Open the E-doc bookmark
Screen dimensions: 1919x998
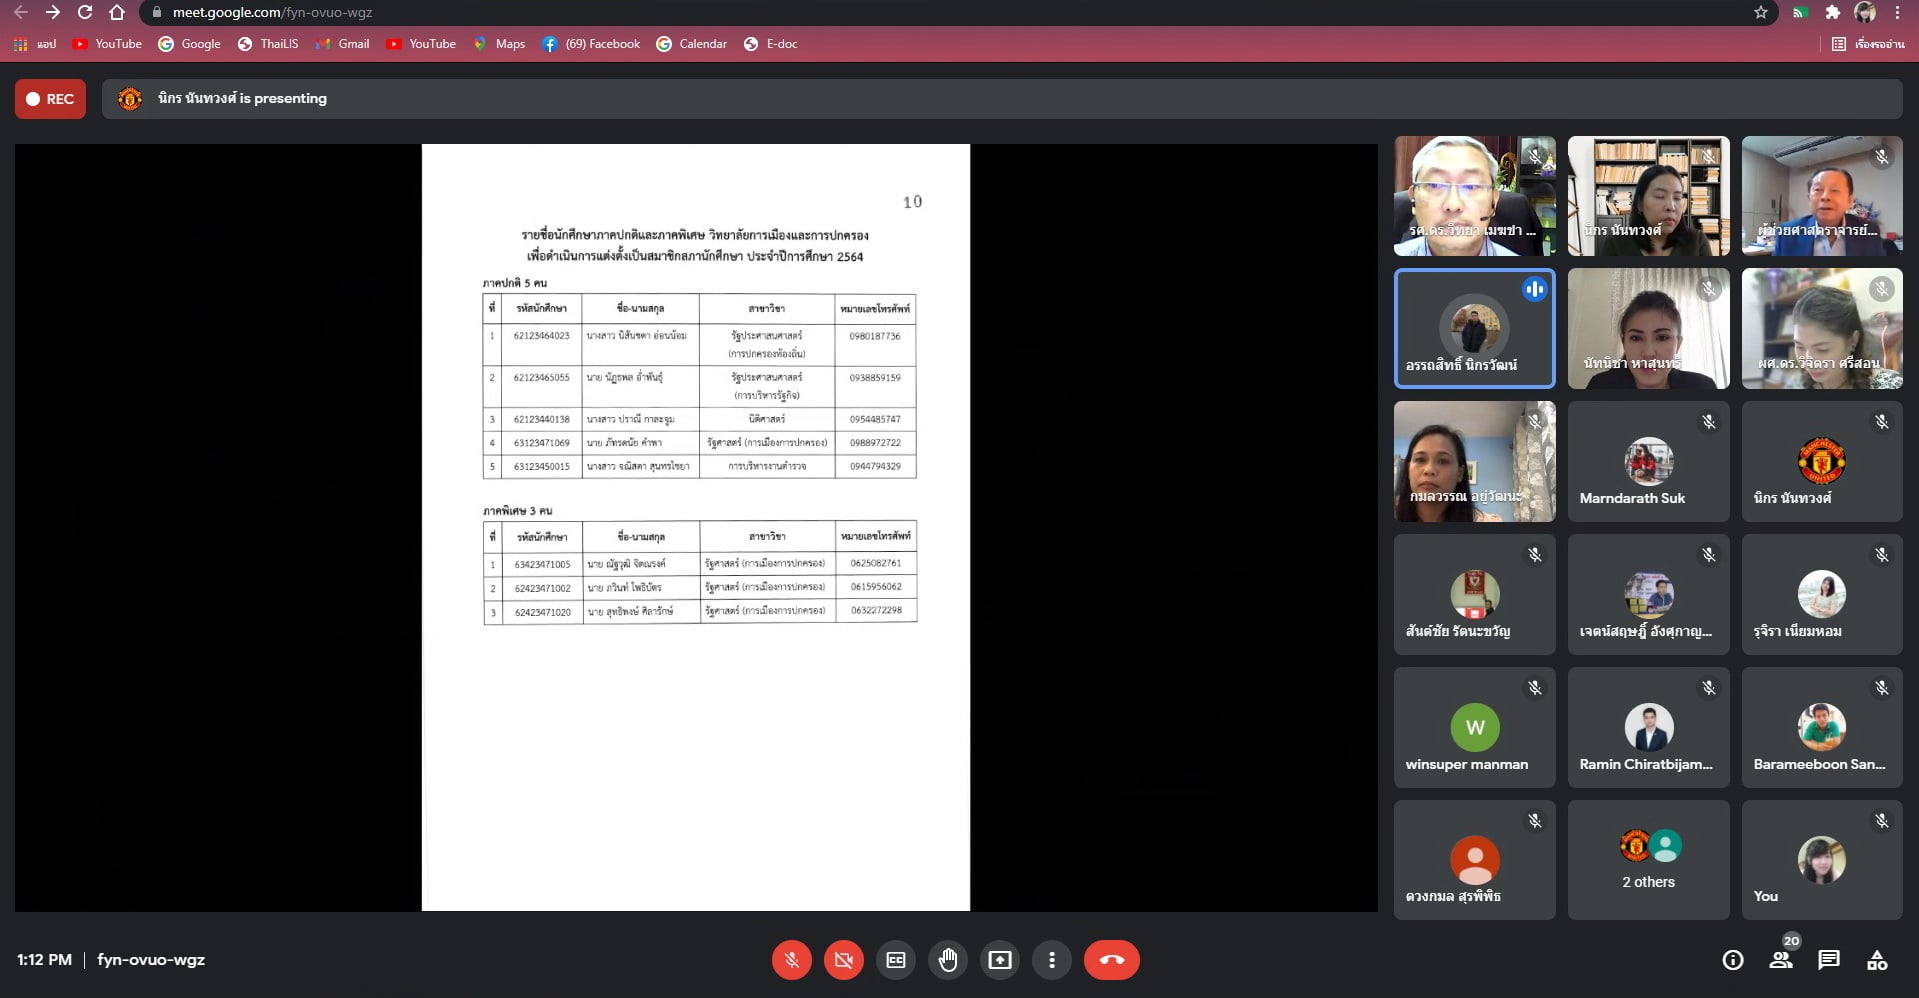click(771, 44)
